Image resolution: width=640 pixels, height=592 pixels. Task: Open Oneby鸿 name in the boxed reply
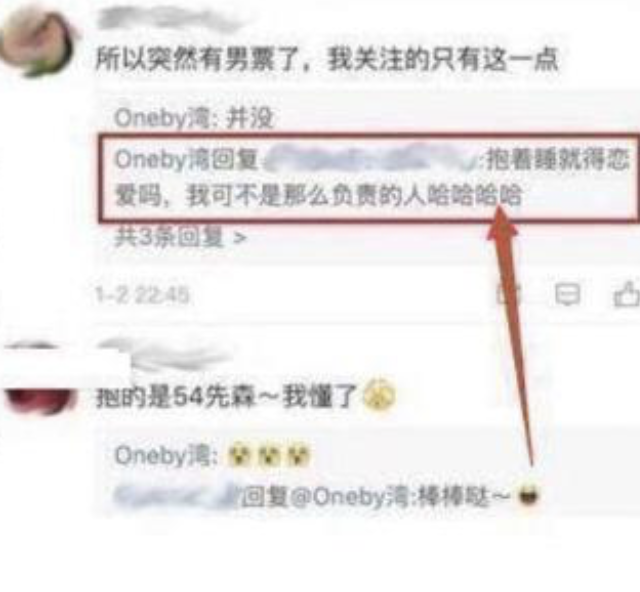[151, 159]
